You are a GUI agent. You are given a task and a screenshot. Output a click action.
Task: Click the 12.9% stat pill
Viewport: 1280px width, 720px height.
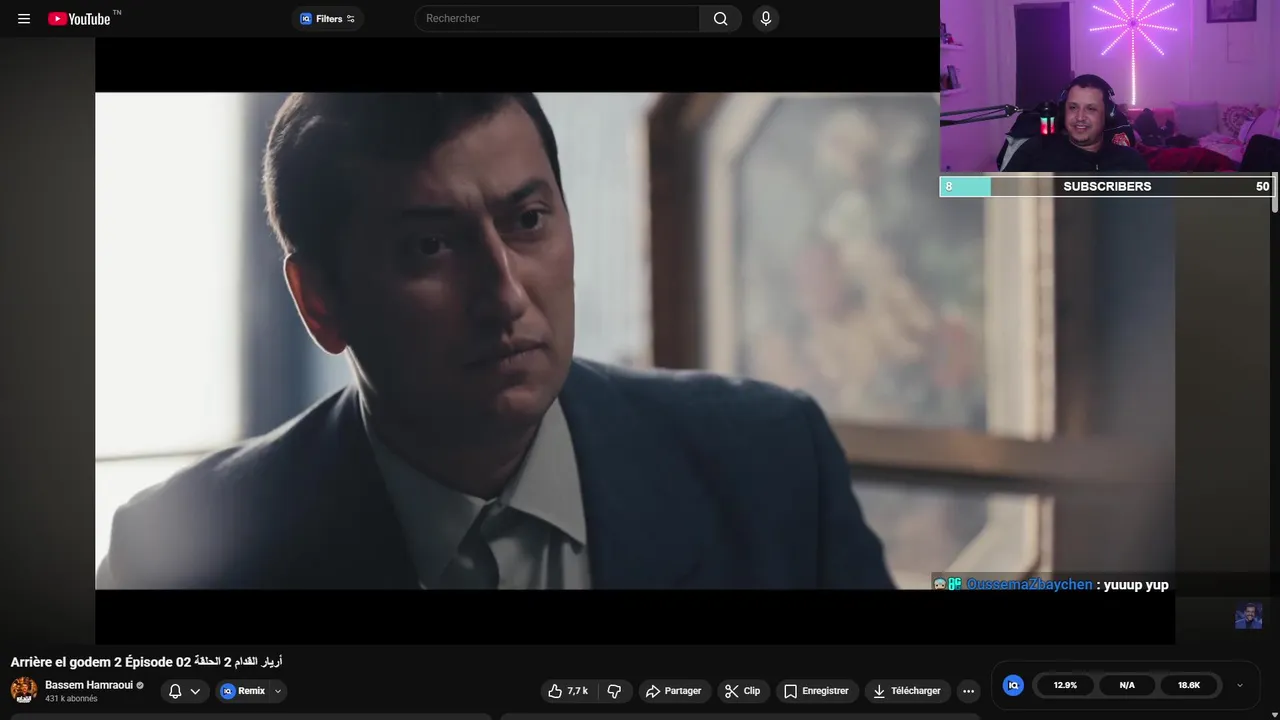pyautogui.click(x=1065, y=685)
